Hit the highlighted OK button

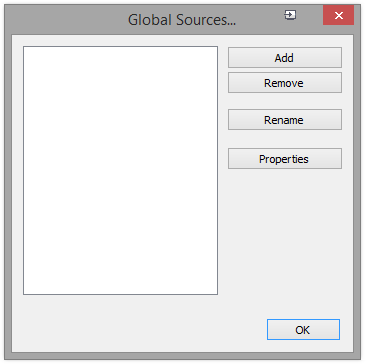pyautogui.click(x=303, y=330)
